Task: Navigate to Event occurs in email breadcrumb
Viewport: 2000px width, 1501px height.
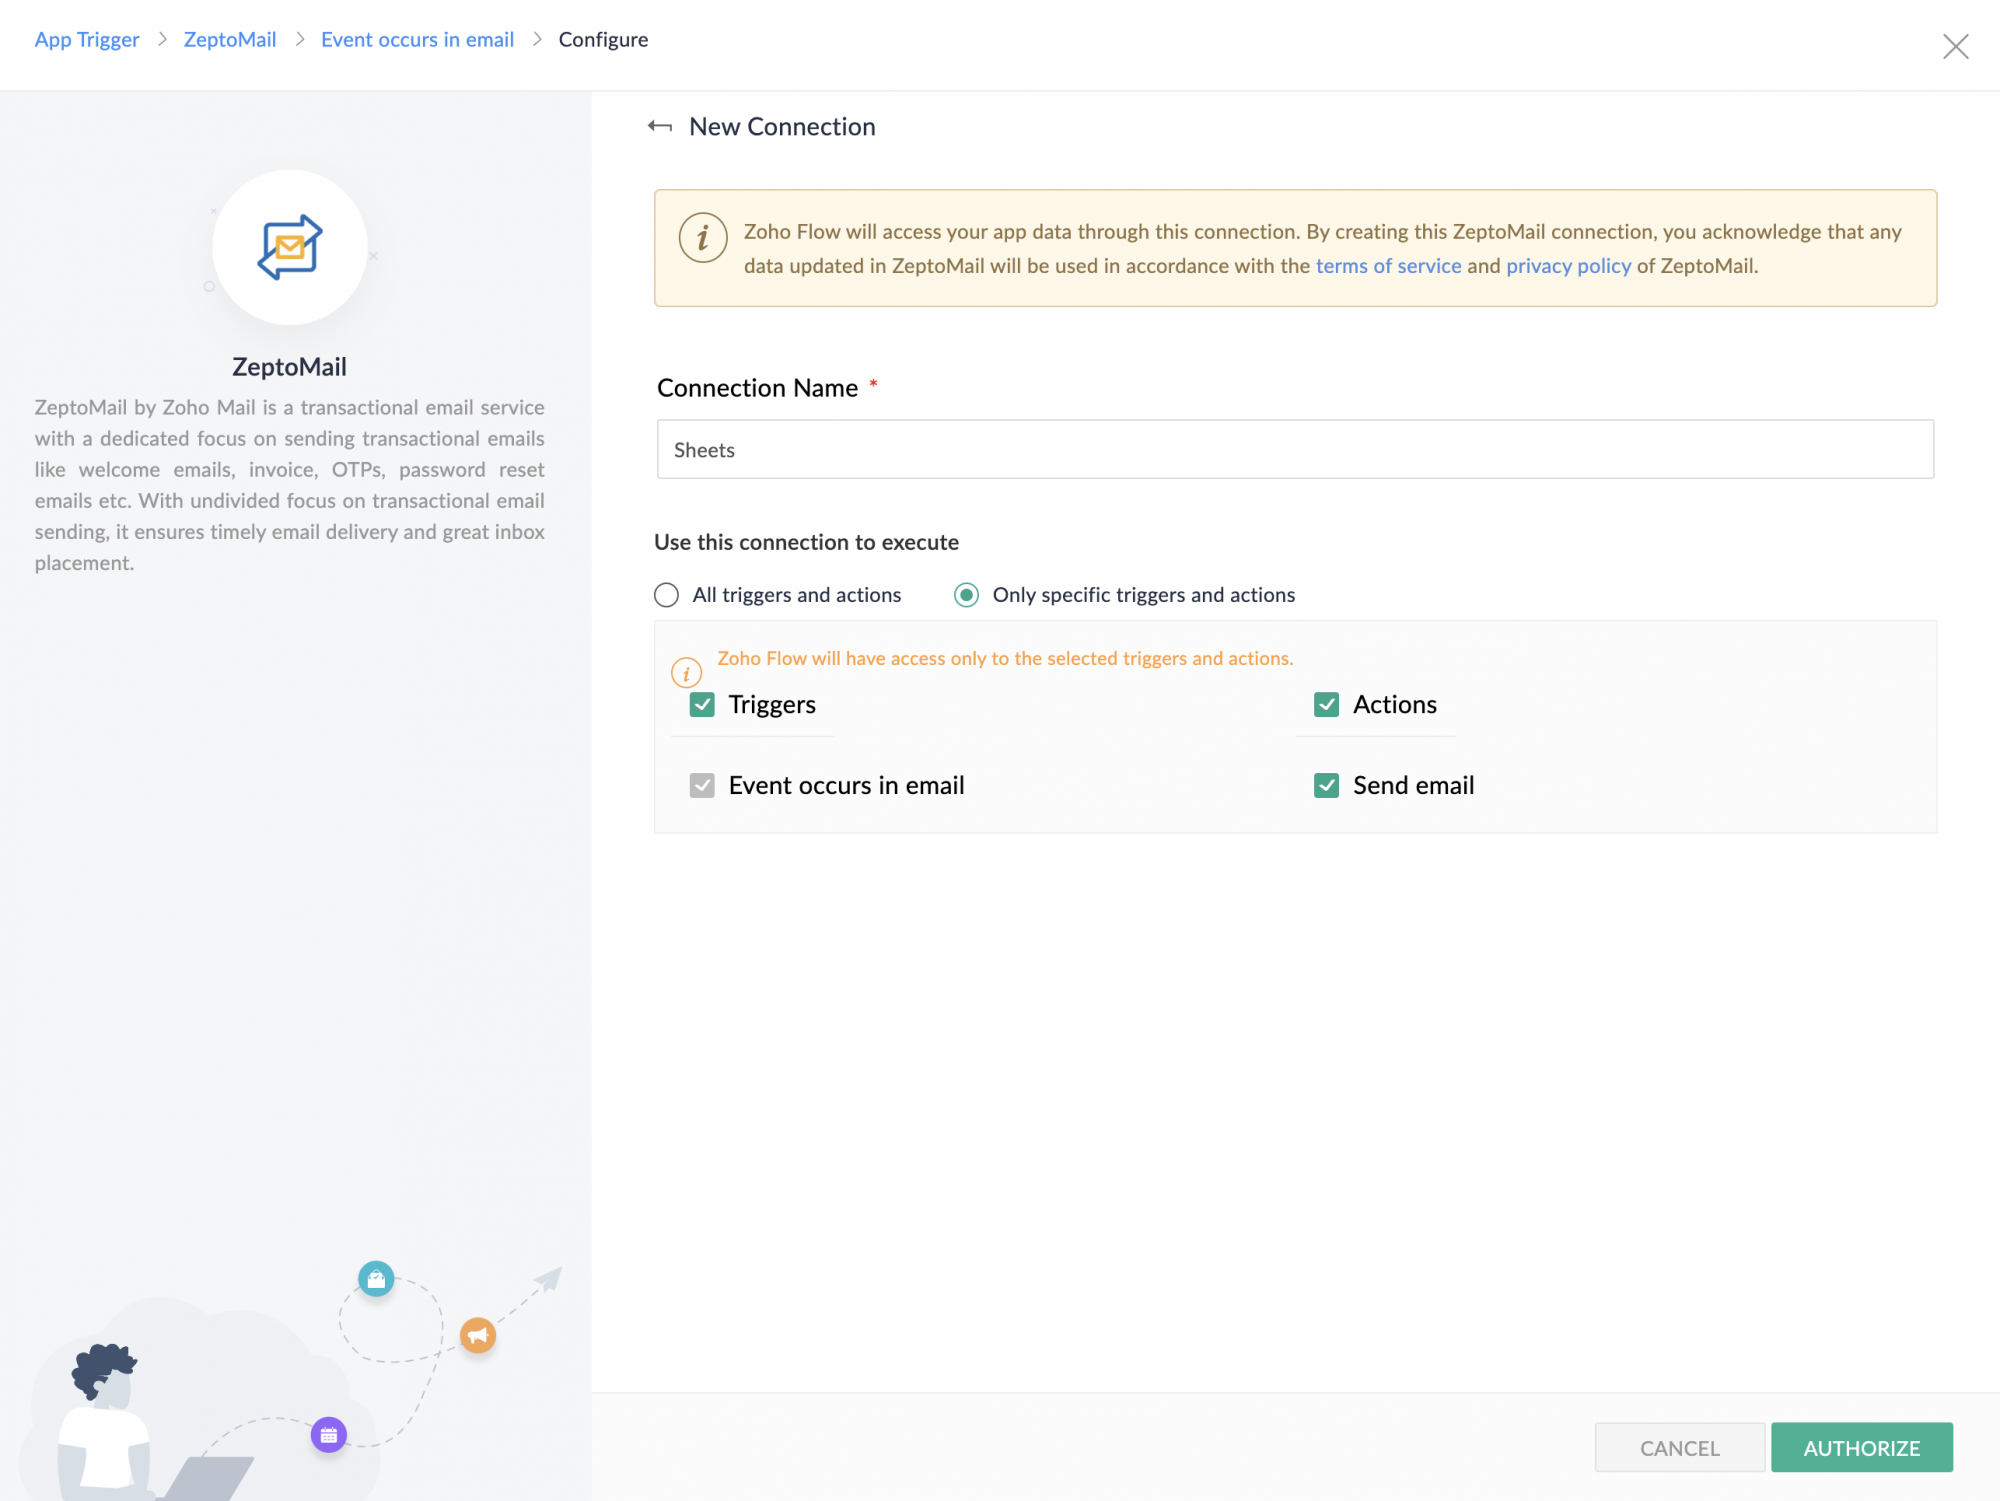Action: (417, 39)
